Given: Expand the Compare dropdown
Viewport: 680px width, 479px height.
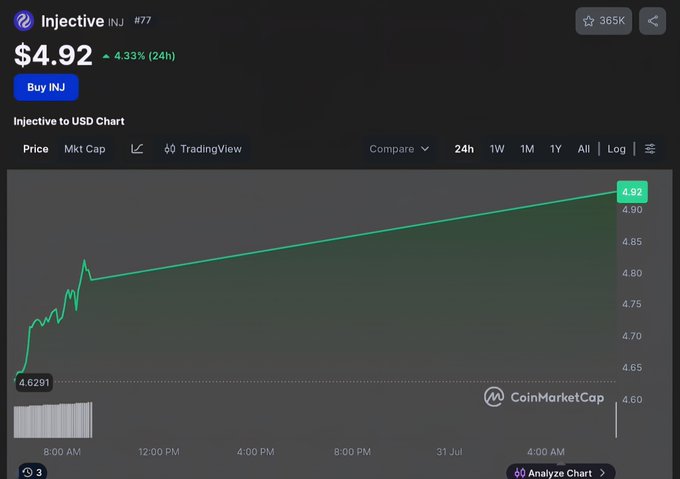Looking at the screenshot, I should (399, 149).
